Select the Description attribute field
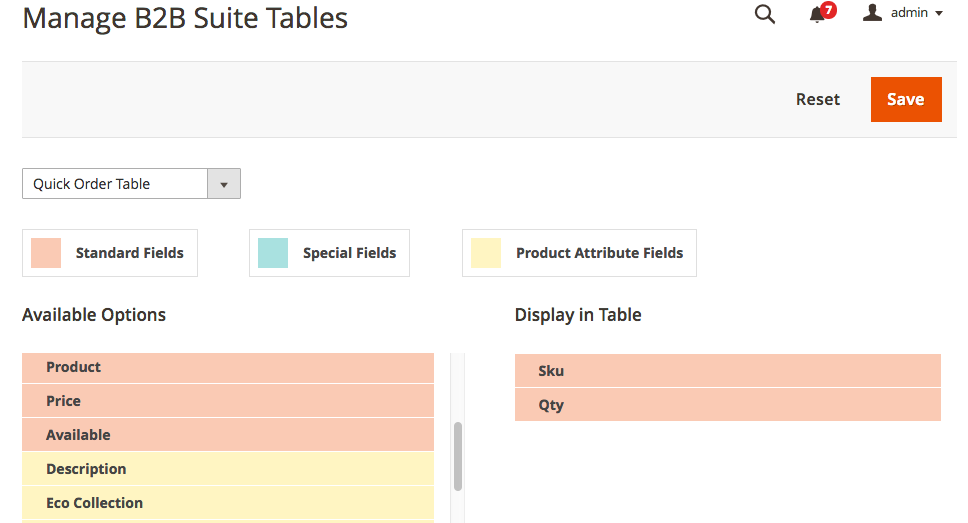 [228, 469]
